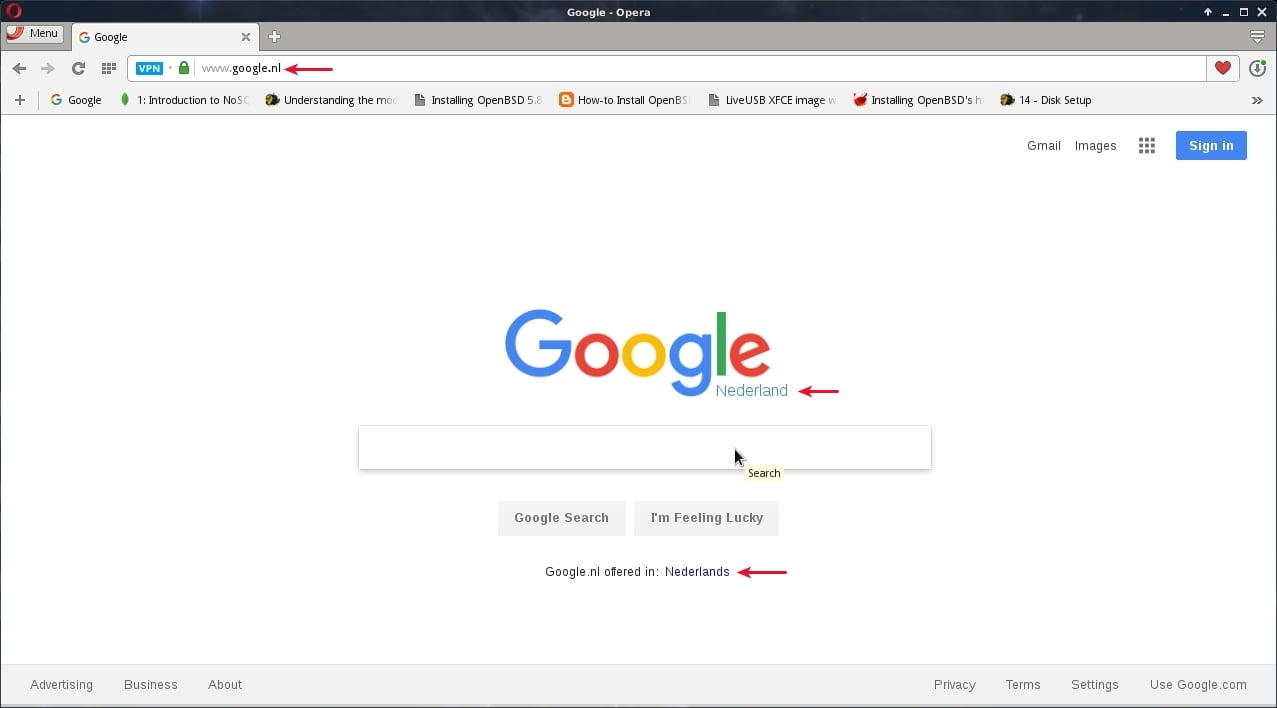The width and height of the screenshot is (1277, 708).
Task: Add page to bookmarks with heart icon
Action: coord(1222,68)
